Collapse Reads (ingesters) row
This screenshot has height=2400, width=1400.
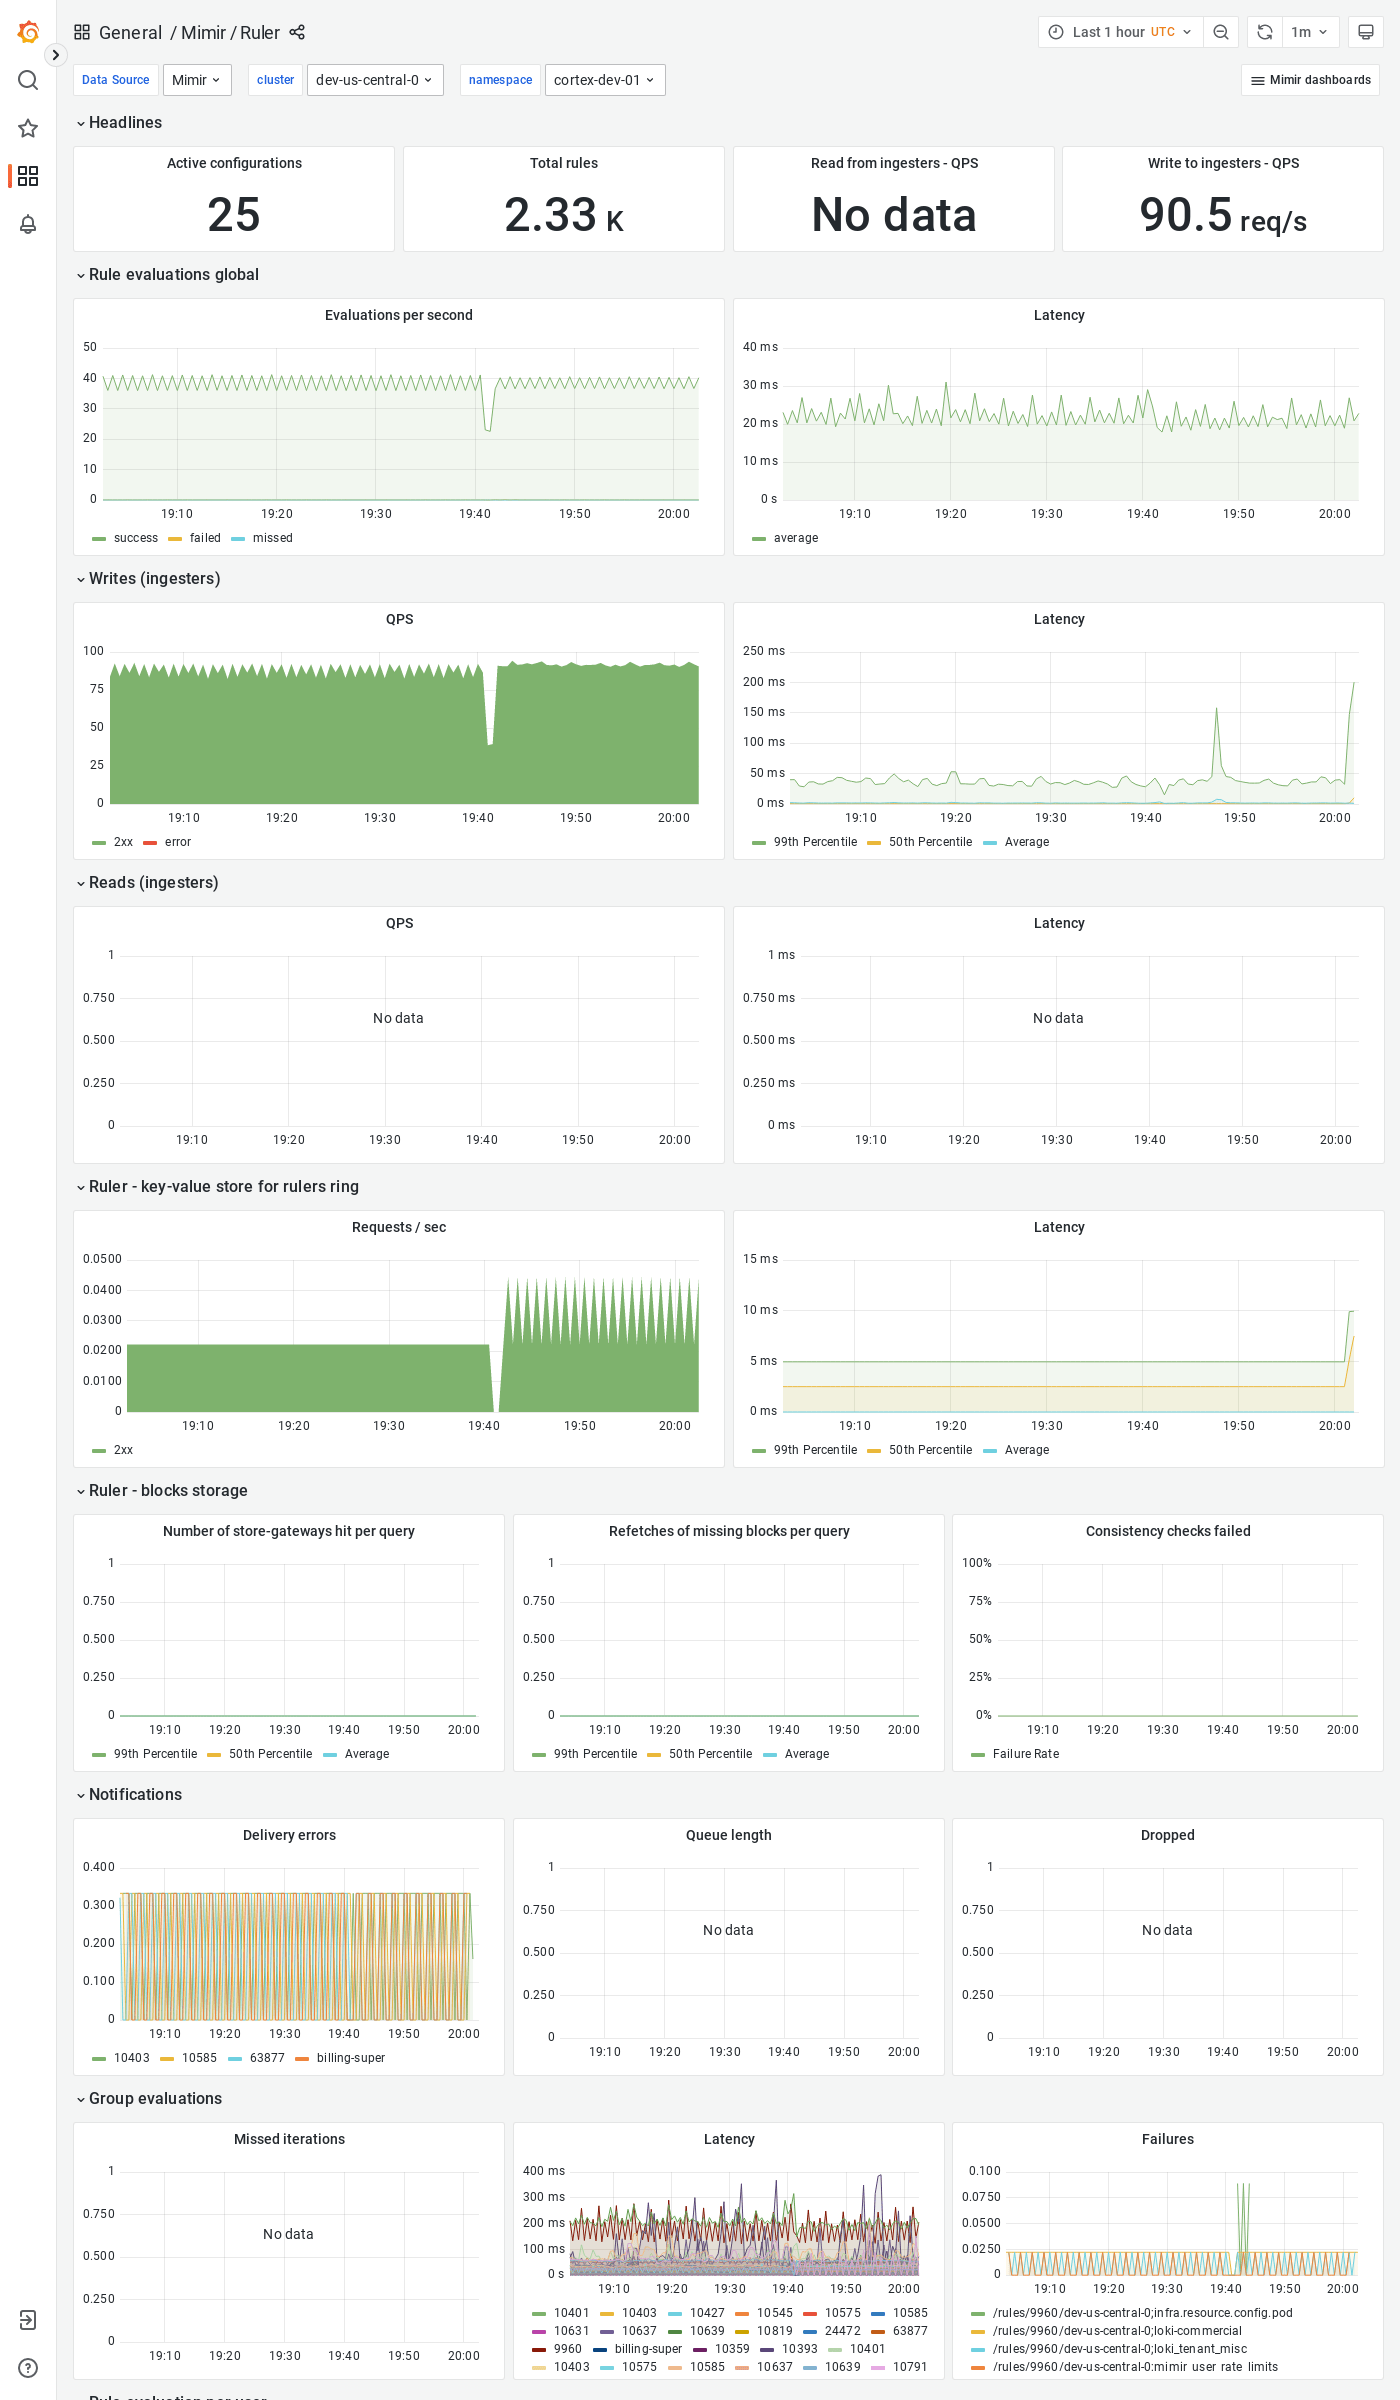[x=148, y=882]
